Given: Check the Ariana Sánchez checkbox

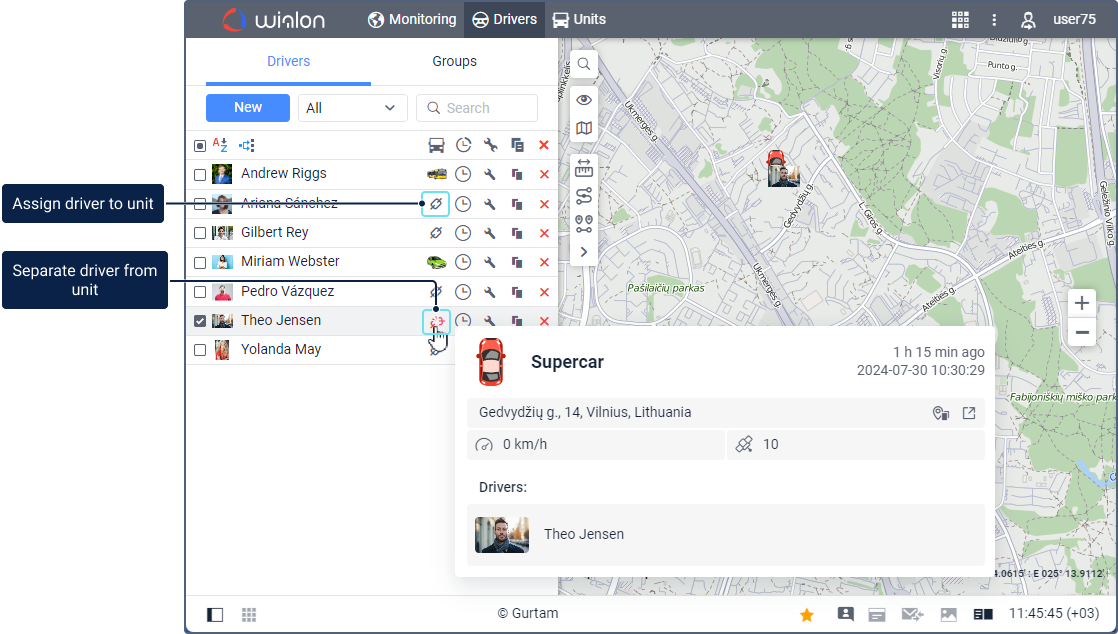Looking at the screenshot, I should click(200, 205).
